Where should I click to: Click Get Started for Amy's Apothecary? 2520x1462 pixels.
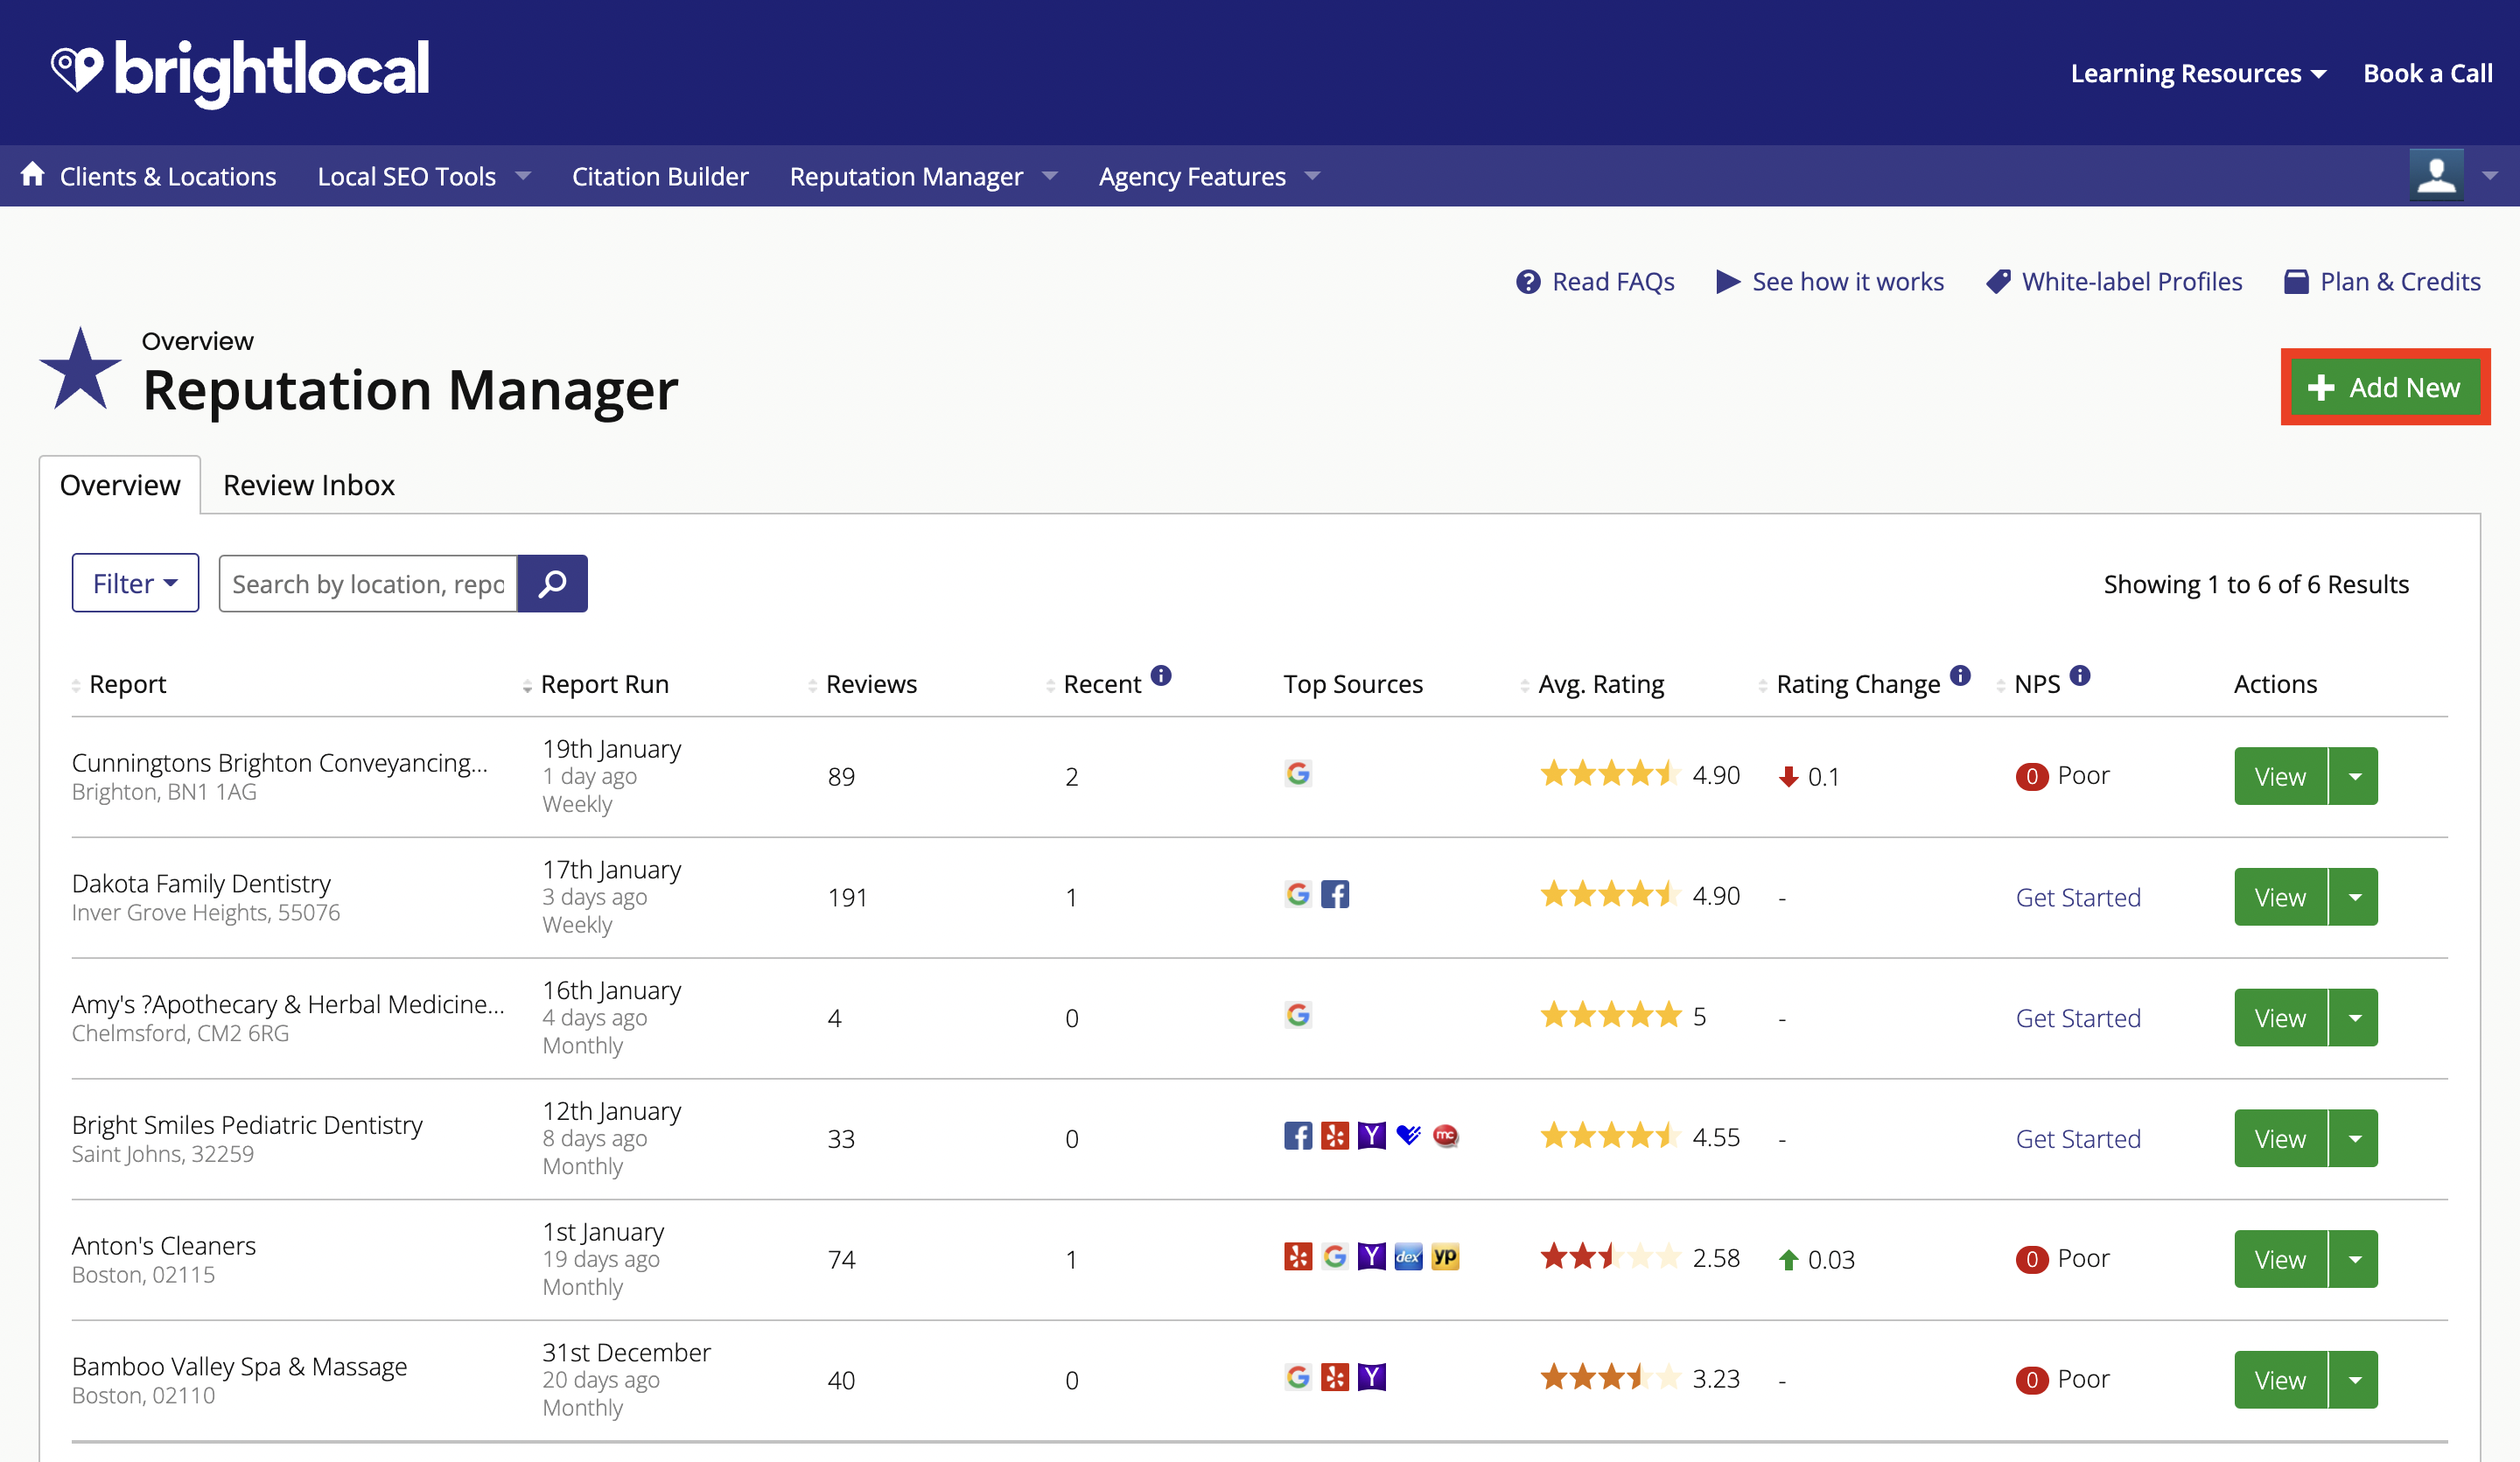coord(2078,1018)
